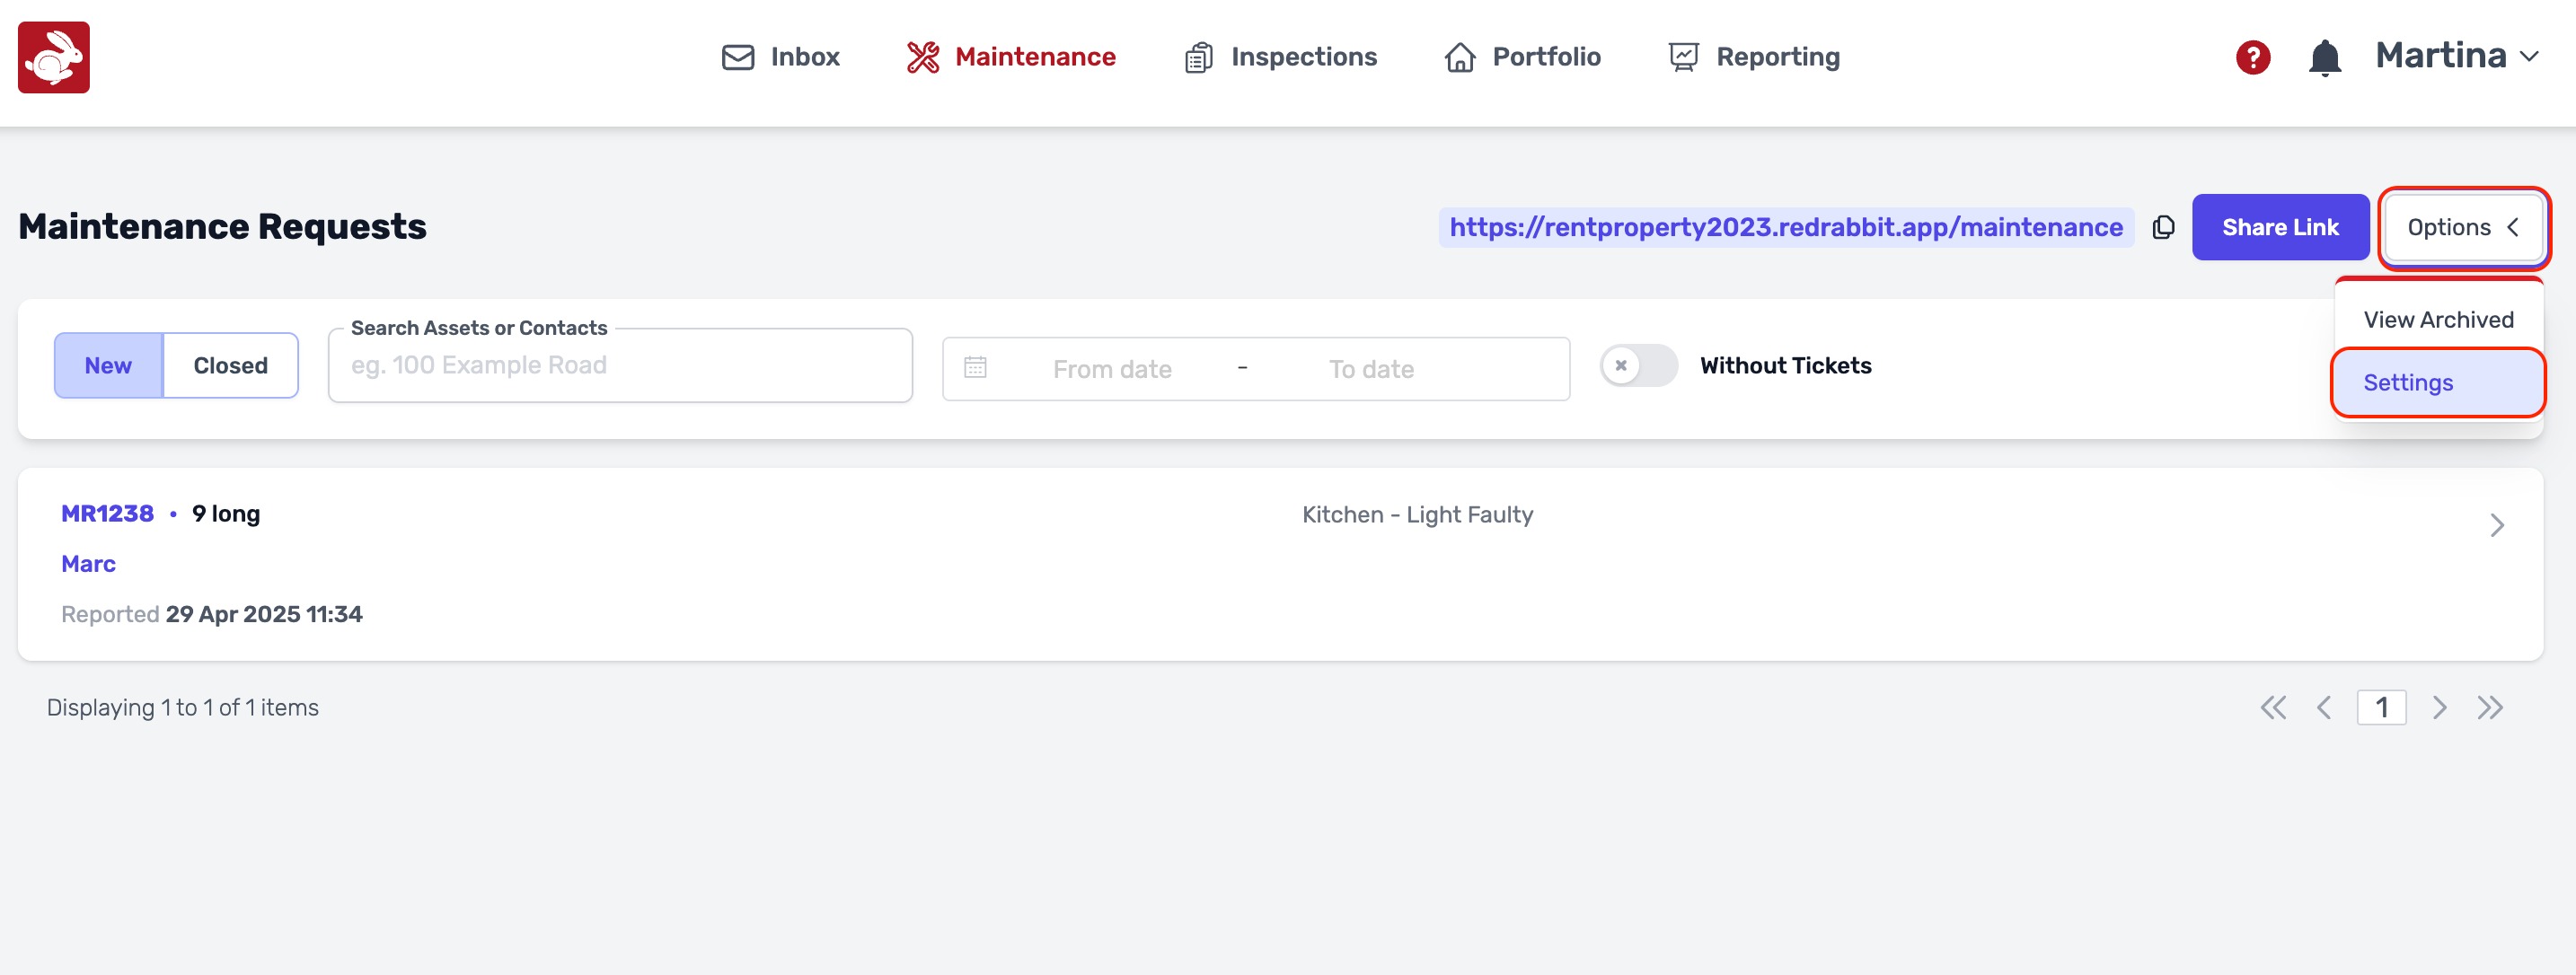Go to the last page arrows

(x=2489, y=708)
